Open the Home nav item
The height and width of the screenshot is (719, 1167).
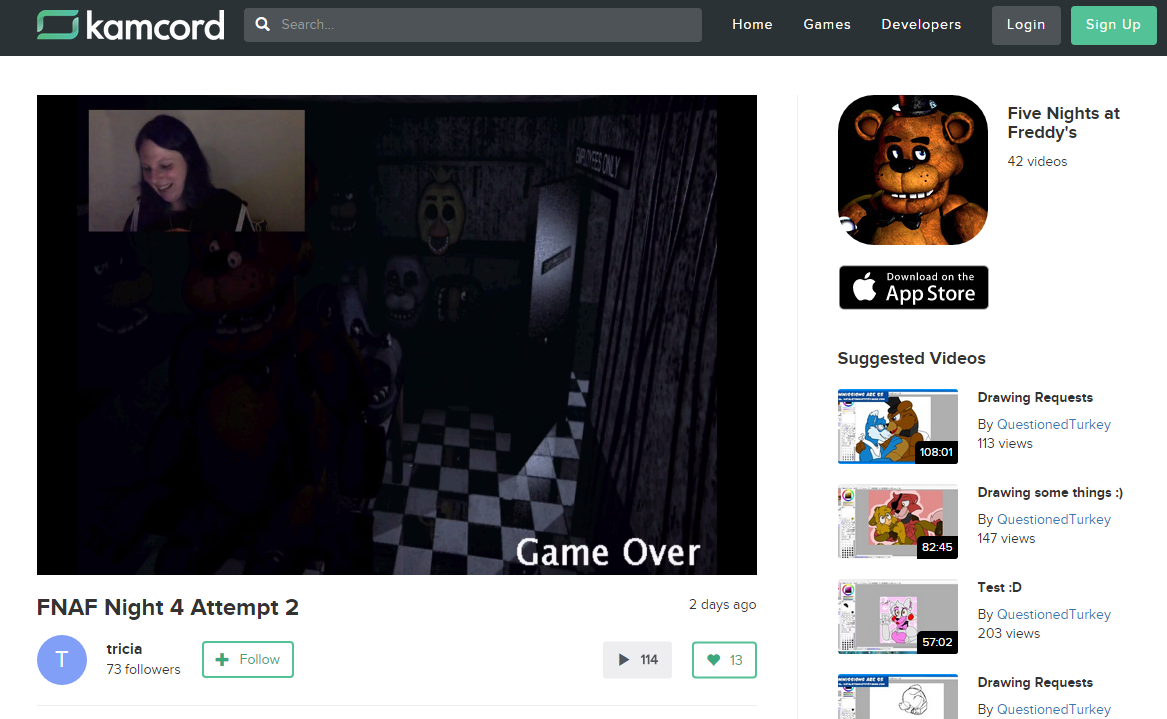click(x=752, y=25)
